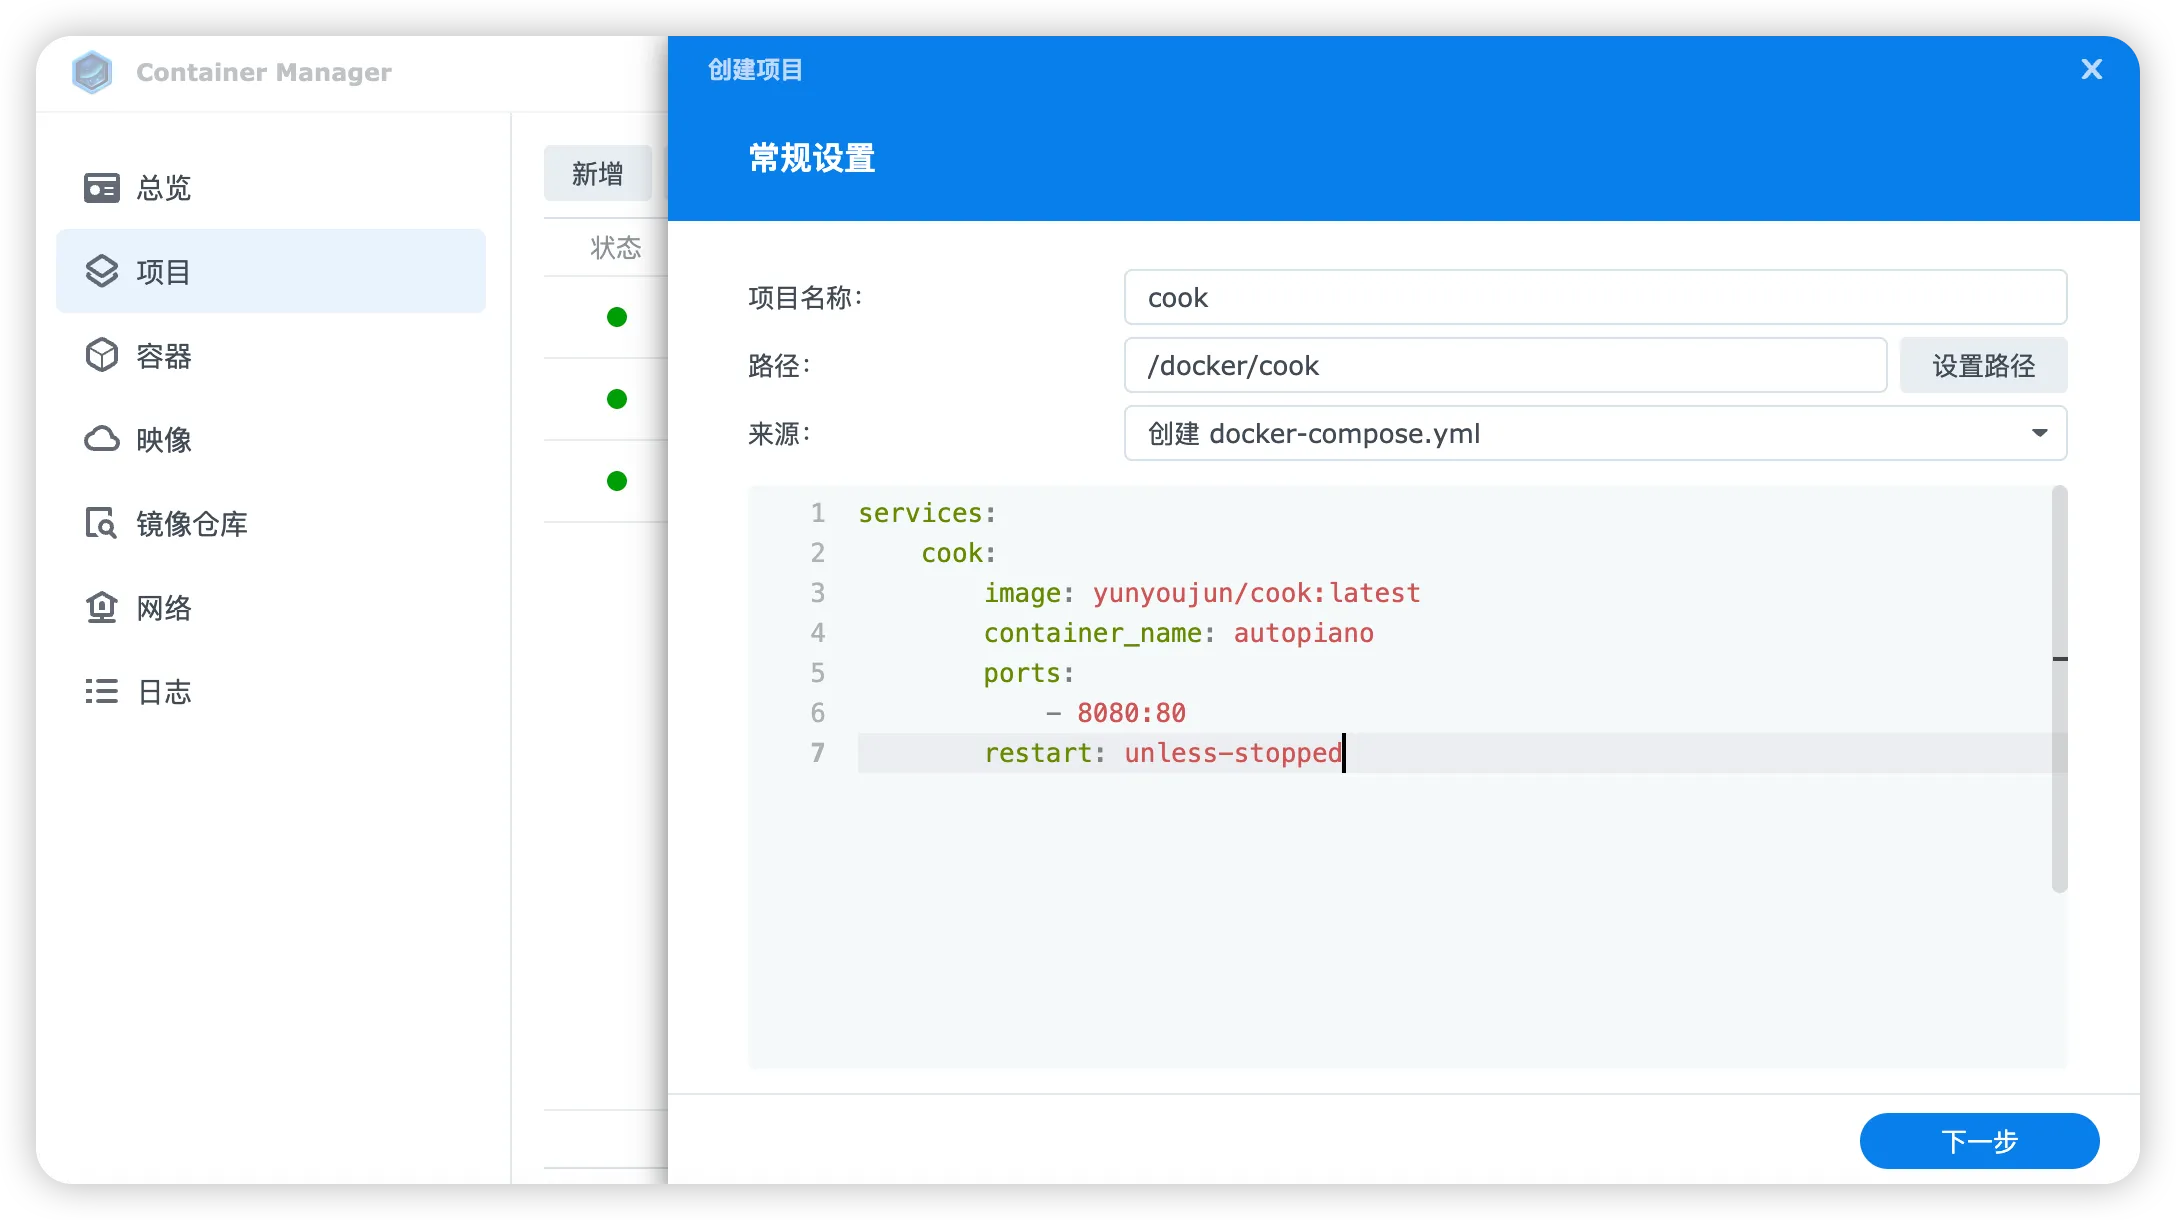Edit the path field /docker/cook
2176x1220 pixels.
[x=1505, y=366]
